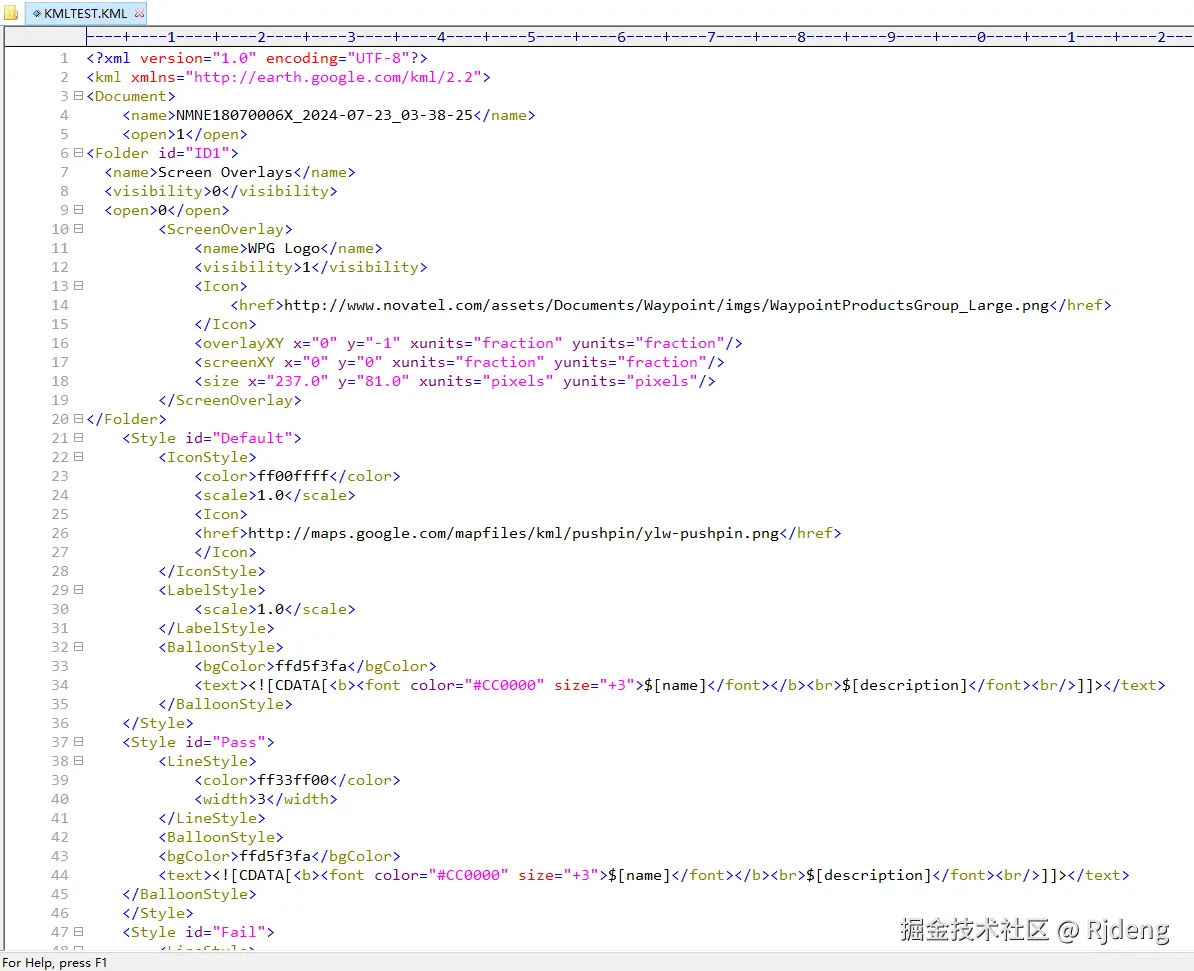Click the novatel.com WaypointProductsGroup_Large.png URL

click(x=666, y=305)
